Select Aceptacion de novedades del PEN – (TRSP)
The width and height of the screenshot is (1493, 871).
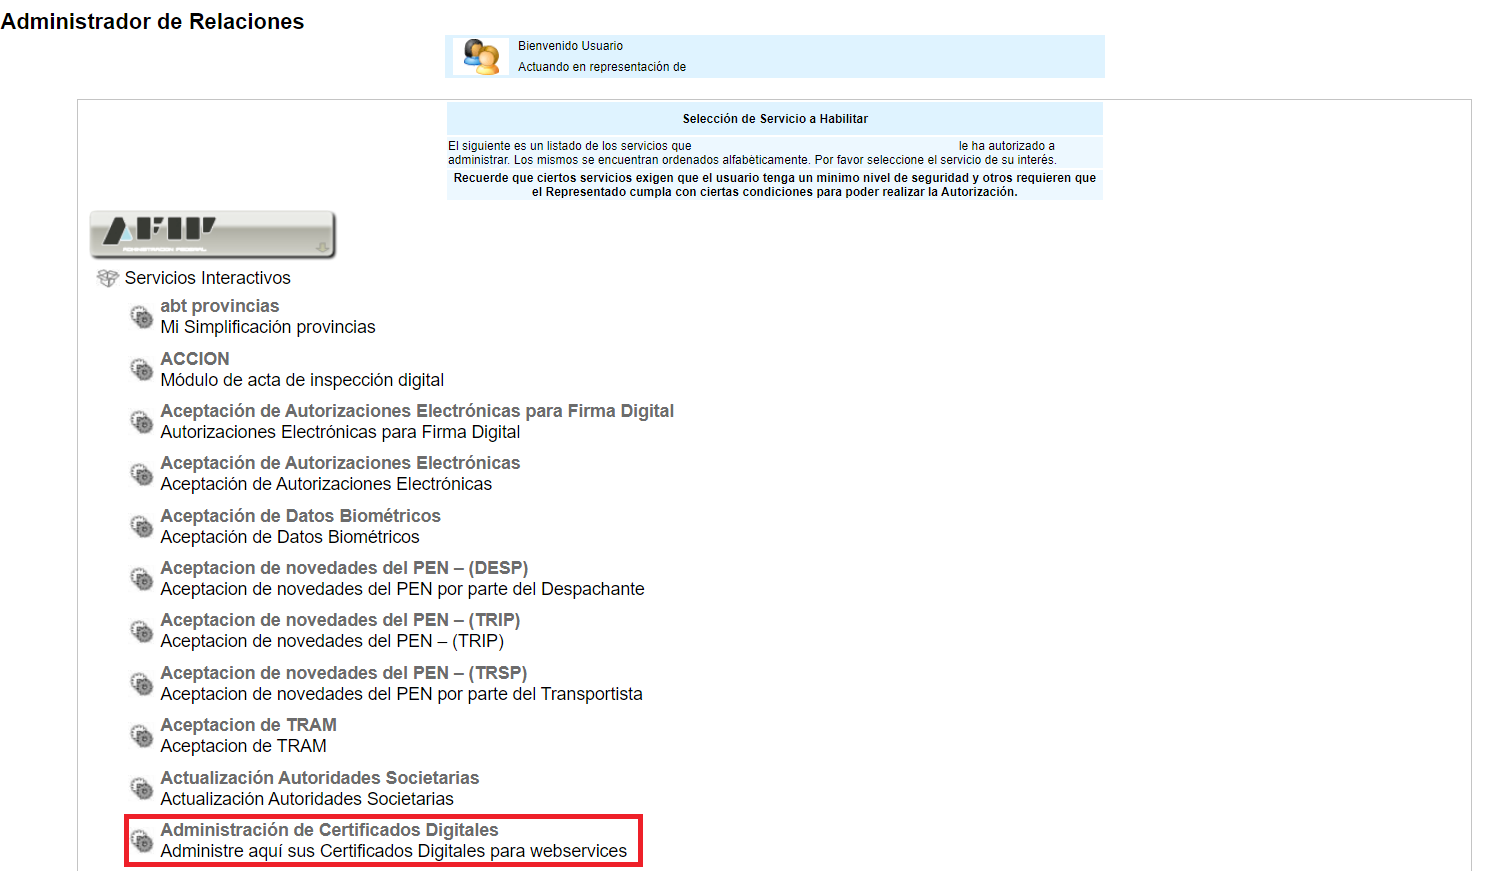pos(343,673)
